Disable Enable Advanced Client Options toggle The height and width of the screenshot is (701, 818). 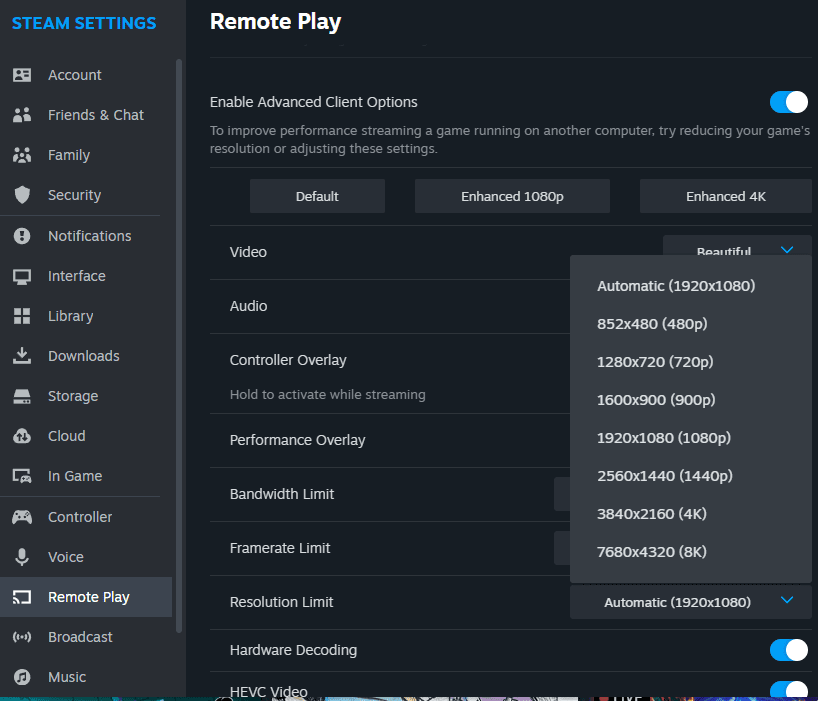[788, 102]
